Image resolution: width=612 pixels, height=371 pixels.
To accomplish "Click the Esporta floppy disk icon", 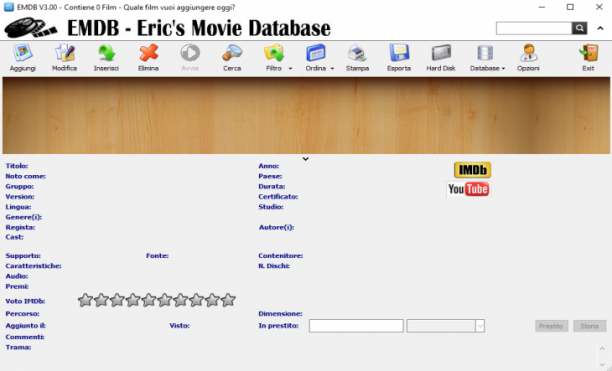I will [399, 53].
